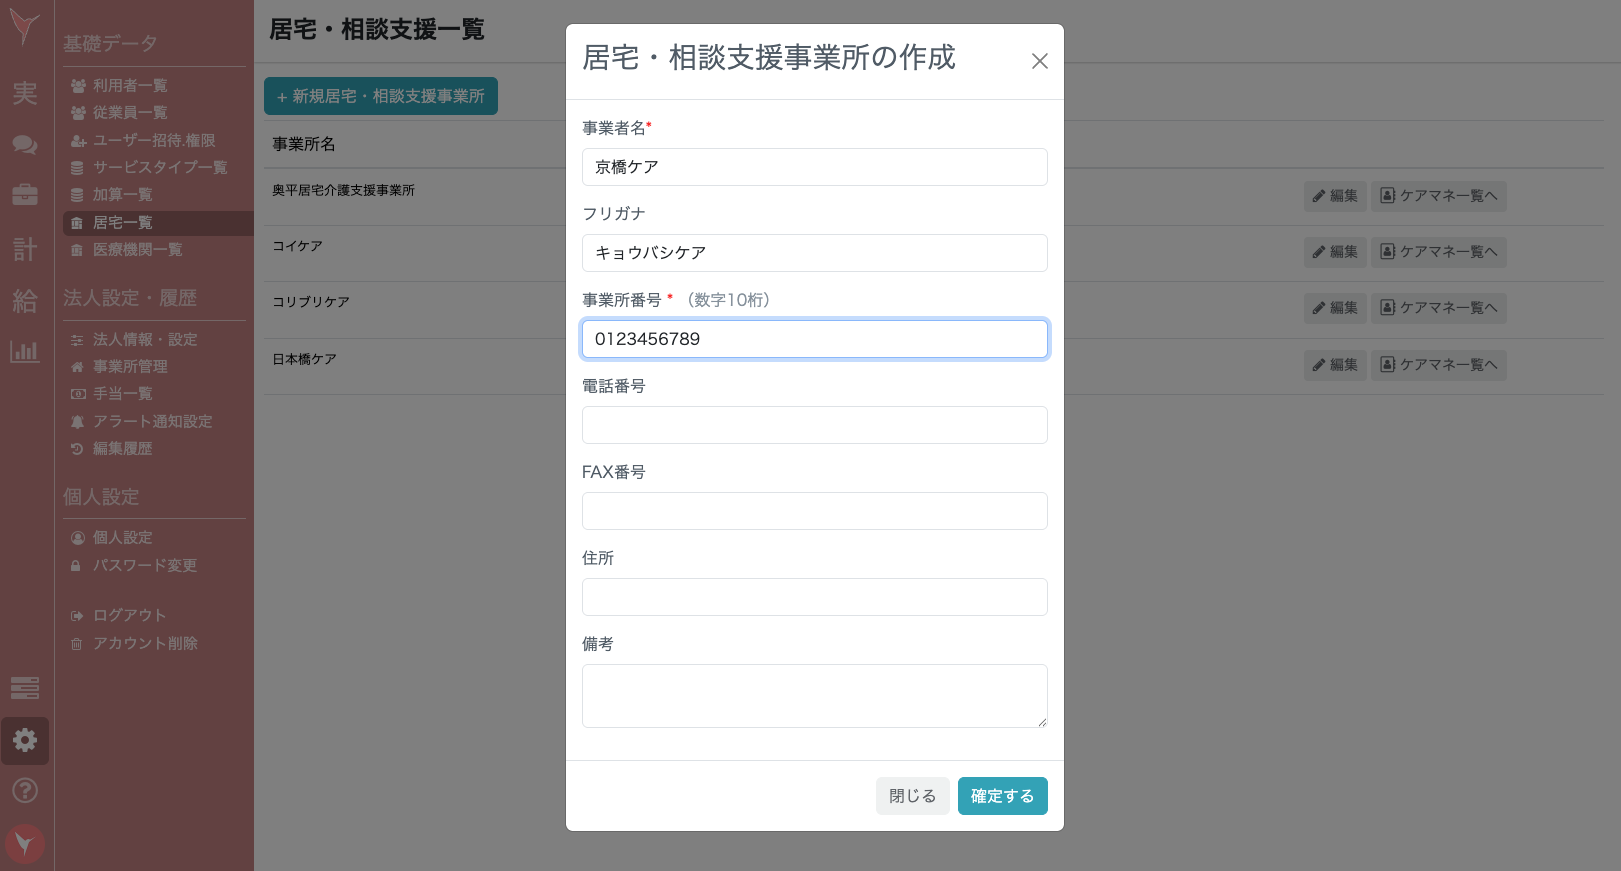Click the 奥平居宅介護支援事業所 row name
The image size is (1621, 871).
point(343,190)
